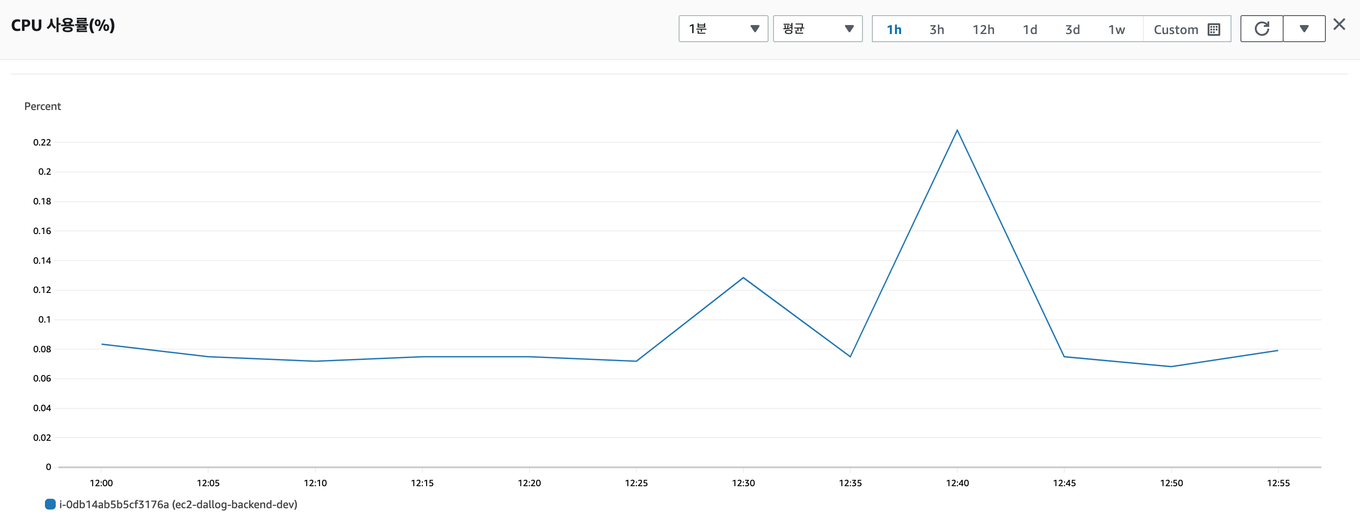Click the smaller peak at 12:30

tap(743, 277)
